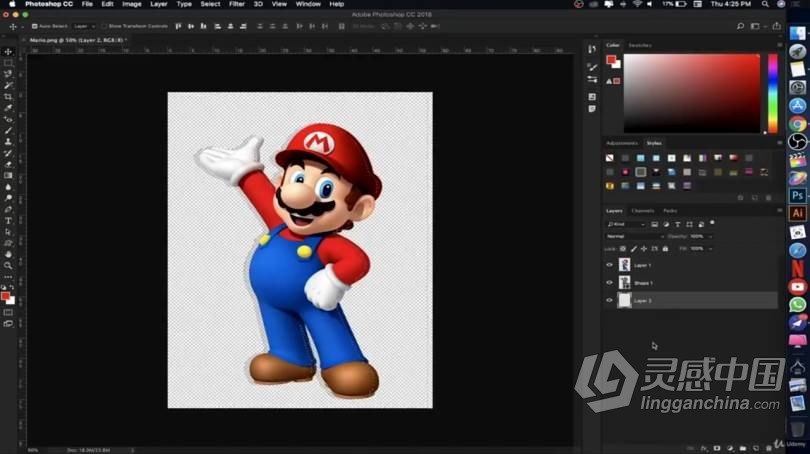Click the share button in options bar

pos(776,26)
